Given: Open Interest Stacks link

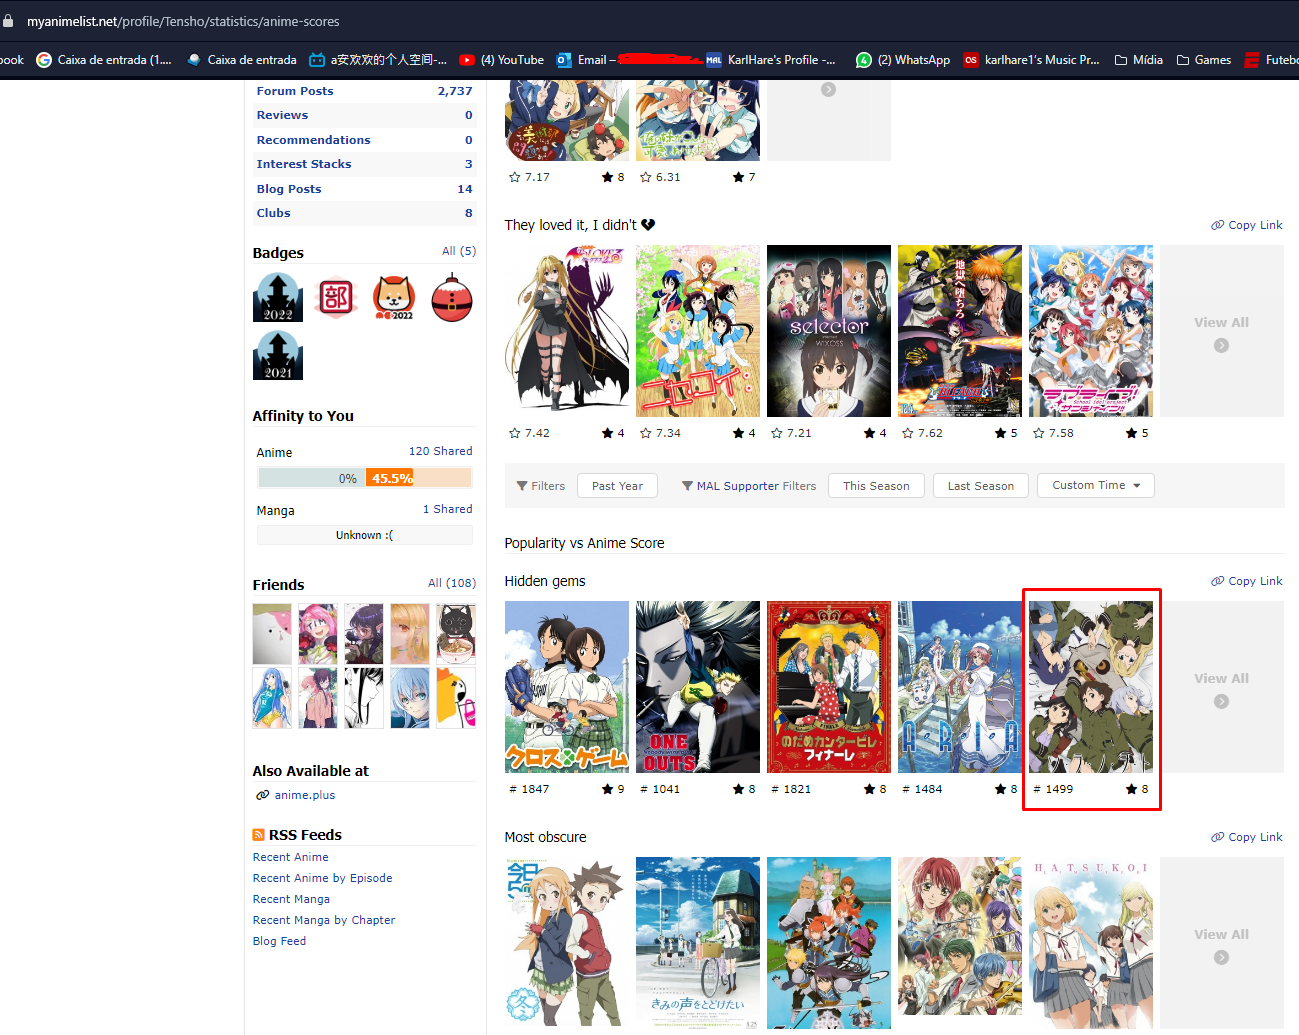Looking at the screenshot, I should click(x=304, y=164).
